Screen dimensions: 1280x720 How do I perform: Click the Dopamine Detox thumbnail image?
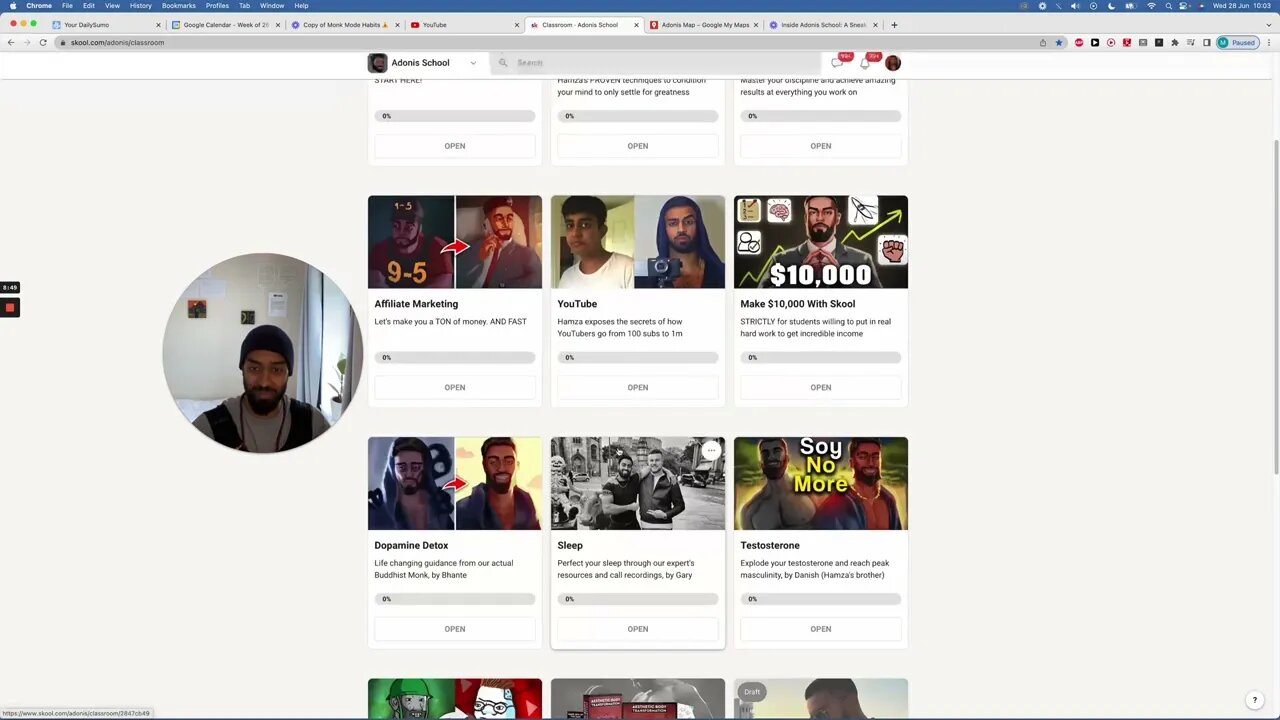click(455, 484)
